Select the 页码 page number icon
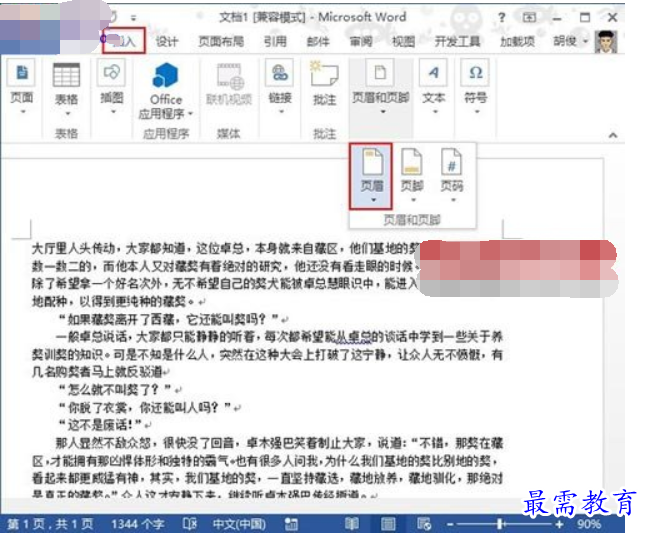Image resolution: width=645 pixels, height=534 pixels. pyautogui.click(x=451, y=161)
